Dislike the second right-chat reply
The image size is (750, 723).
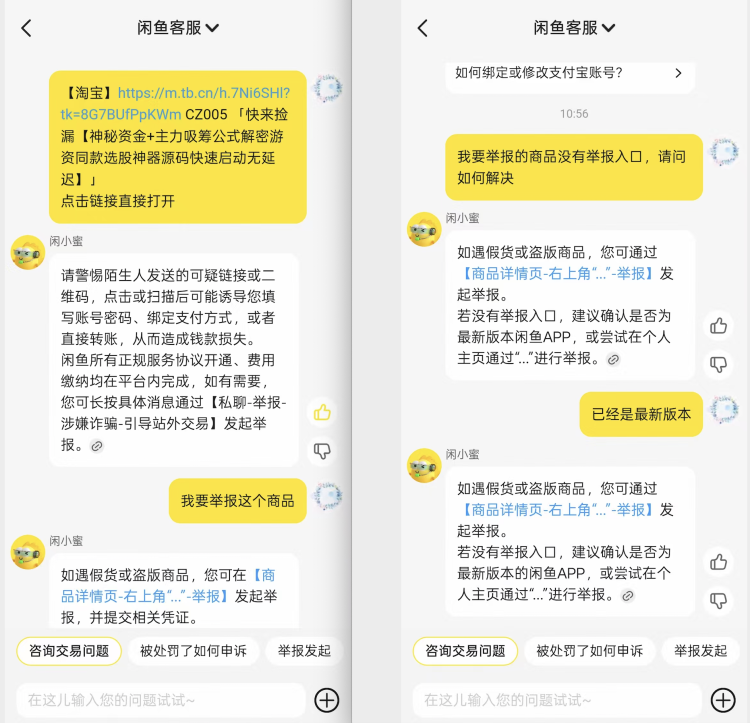pos(718,600)
